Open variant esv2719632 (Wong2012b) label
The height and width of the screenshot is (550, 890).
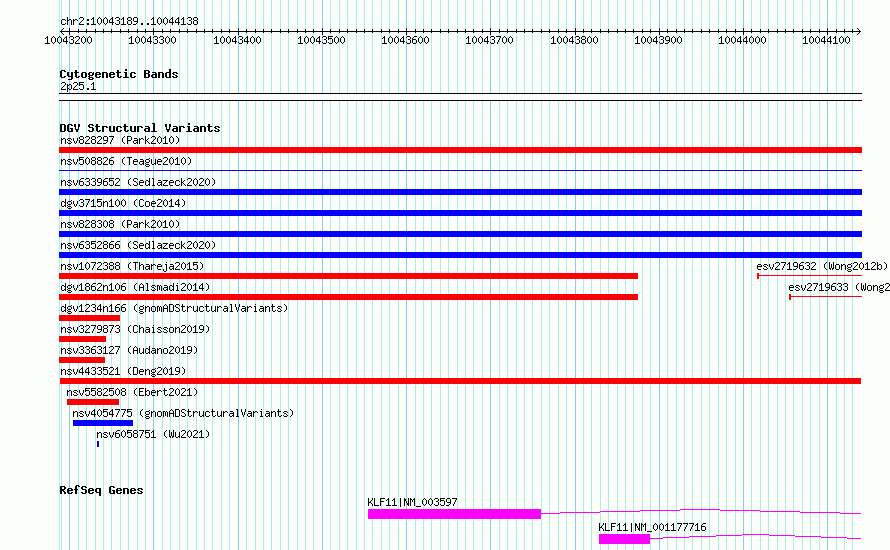[x=822, y=266]
